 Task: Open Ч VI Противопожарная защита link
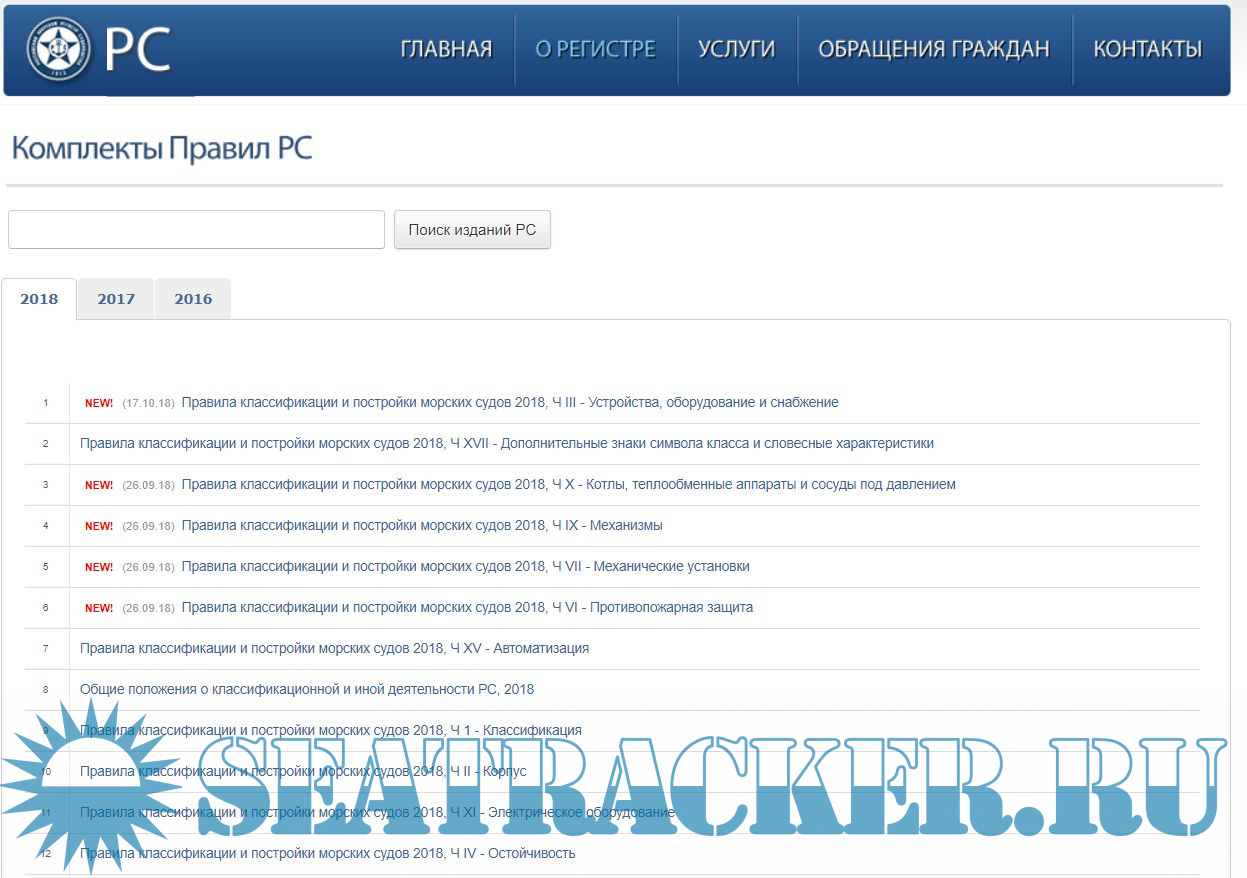[467, 607]
